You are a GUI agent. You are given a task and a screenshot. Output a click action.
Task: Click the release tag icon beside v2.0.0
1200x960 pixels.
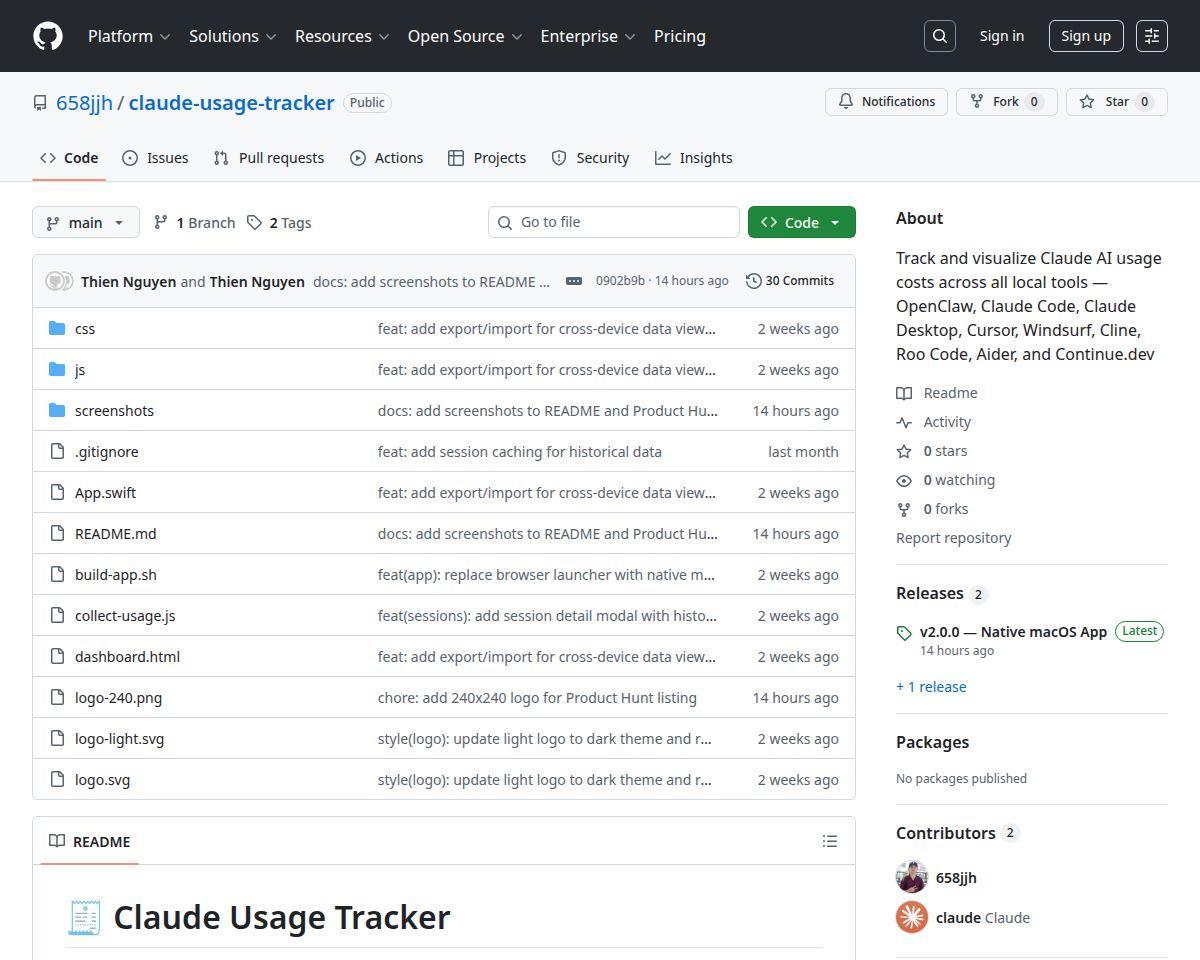904,633
